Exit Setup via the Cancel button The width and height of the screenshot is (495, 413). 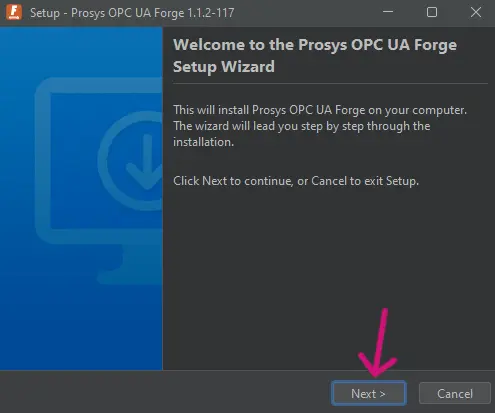coord(455,394)
